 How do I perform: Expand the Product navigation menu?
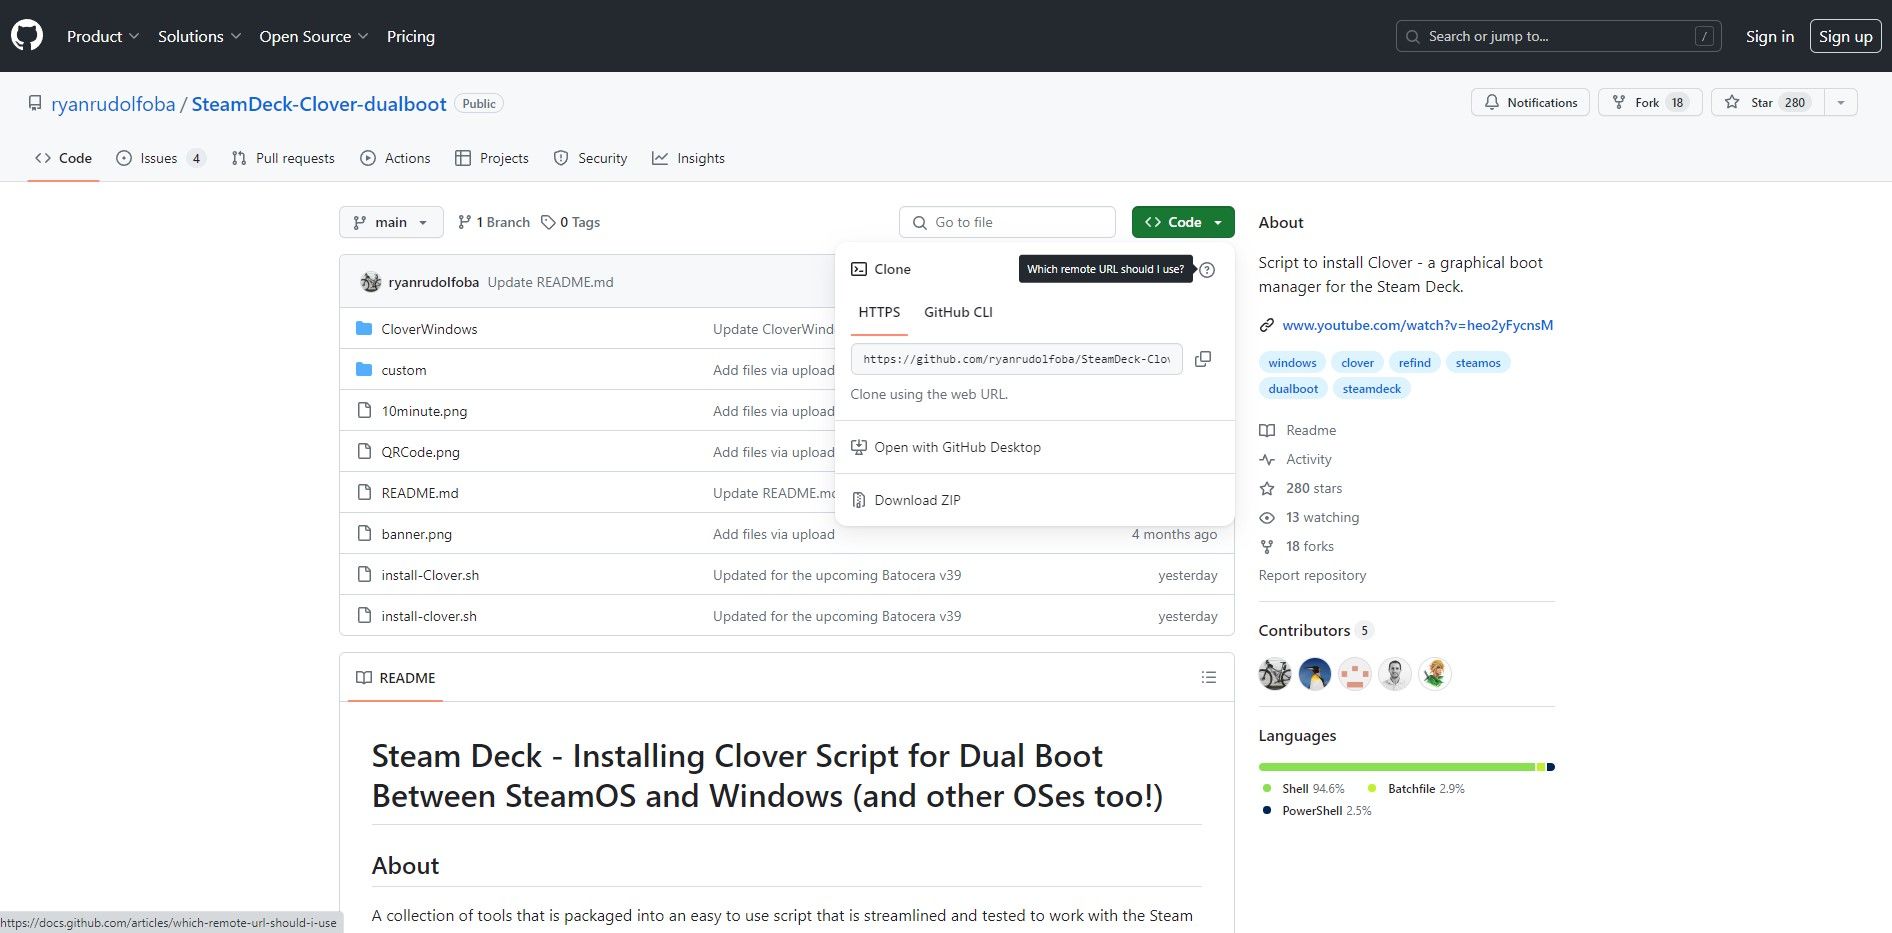click(x=102, y=36)
